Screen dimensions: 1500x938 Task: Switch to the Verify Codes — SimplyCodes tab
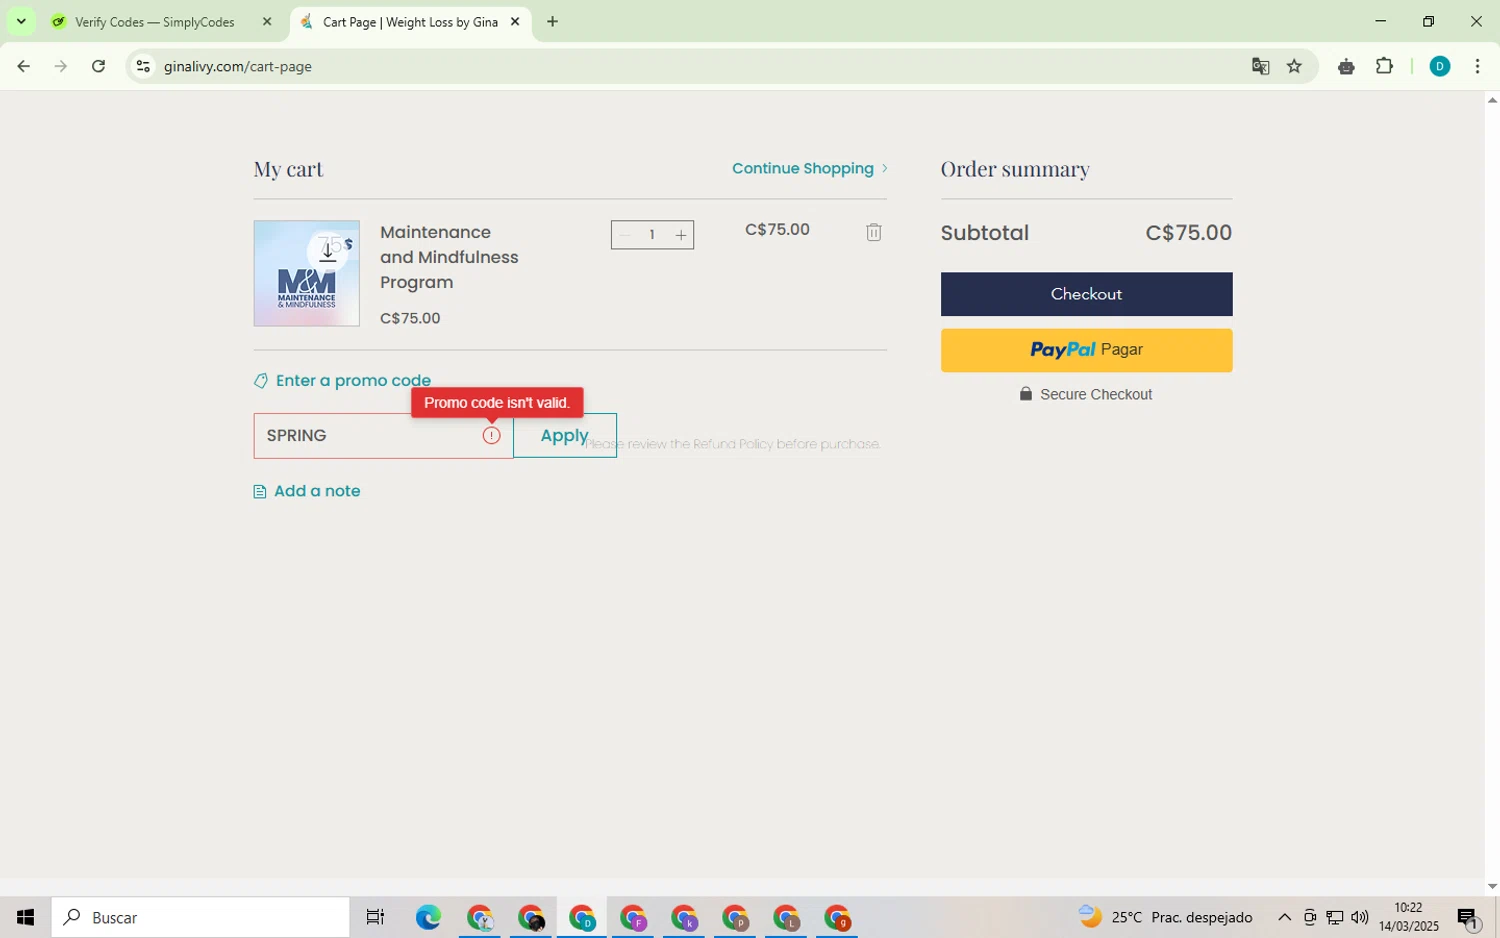pos(154,22)
